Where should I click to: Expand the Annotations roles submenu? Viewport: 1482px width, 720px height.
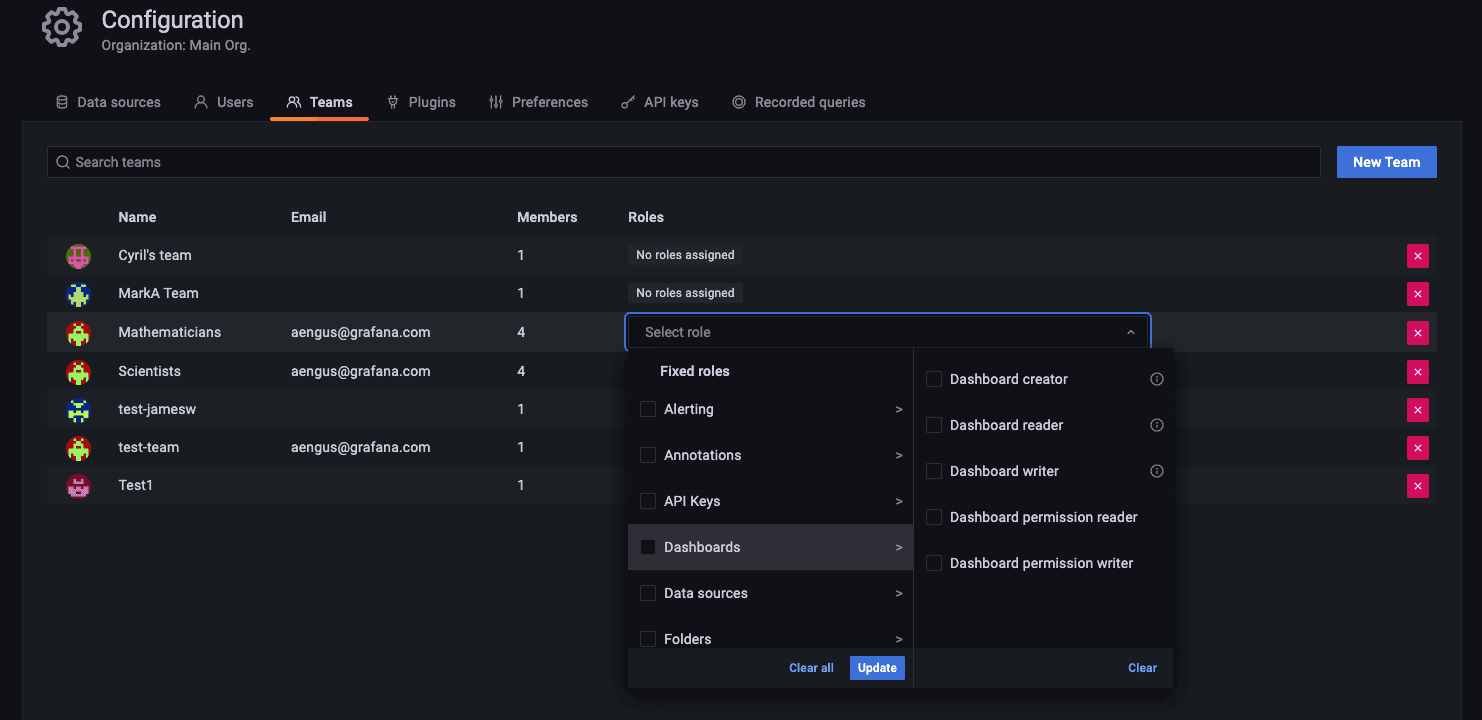pyautogui.click(x=898, y=455)
